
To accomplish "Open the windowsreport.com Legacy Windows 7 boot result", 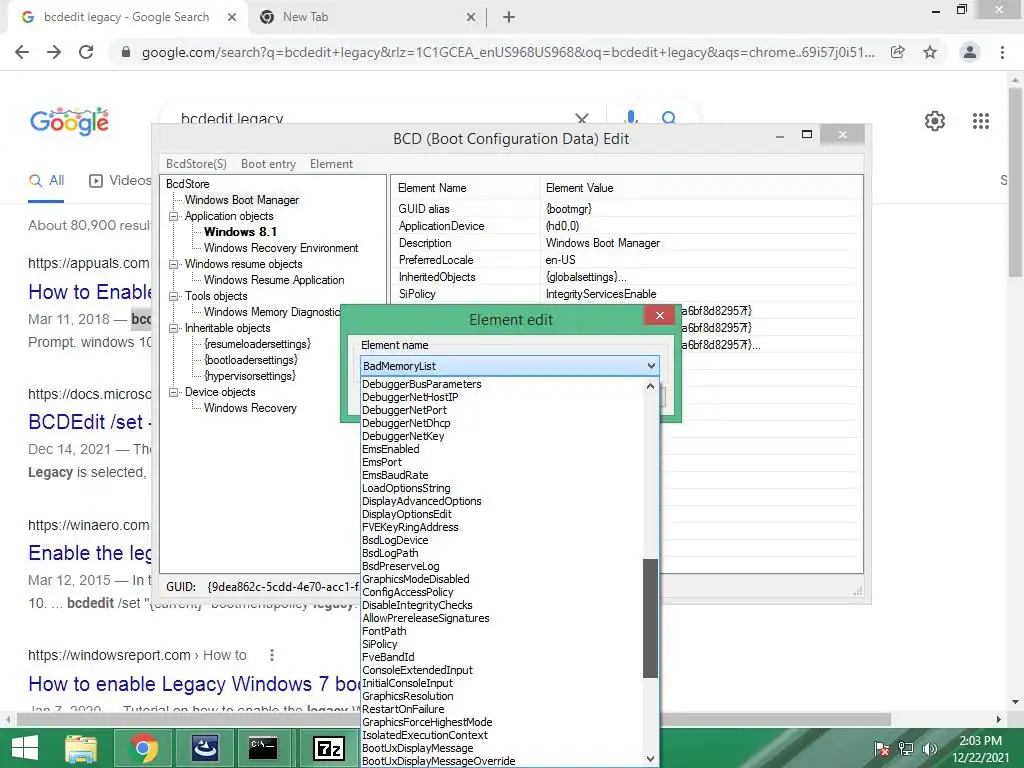I will pos(194,684).
